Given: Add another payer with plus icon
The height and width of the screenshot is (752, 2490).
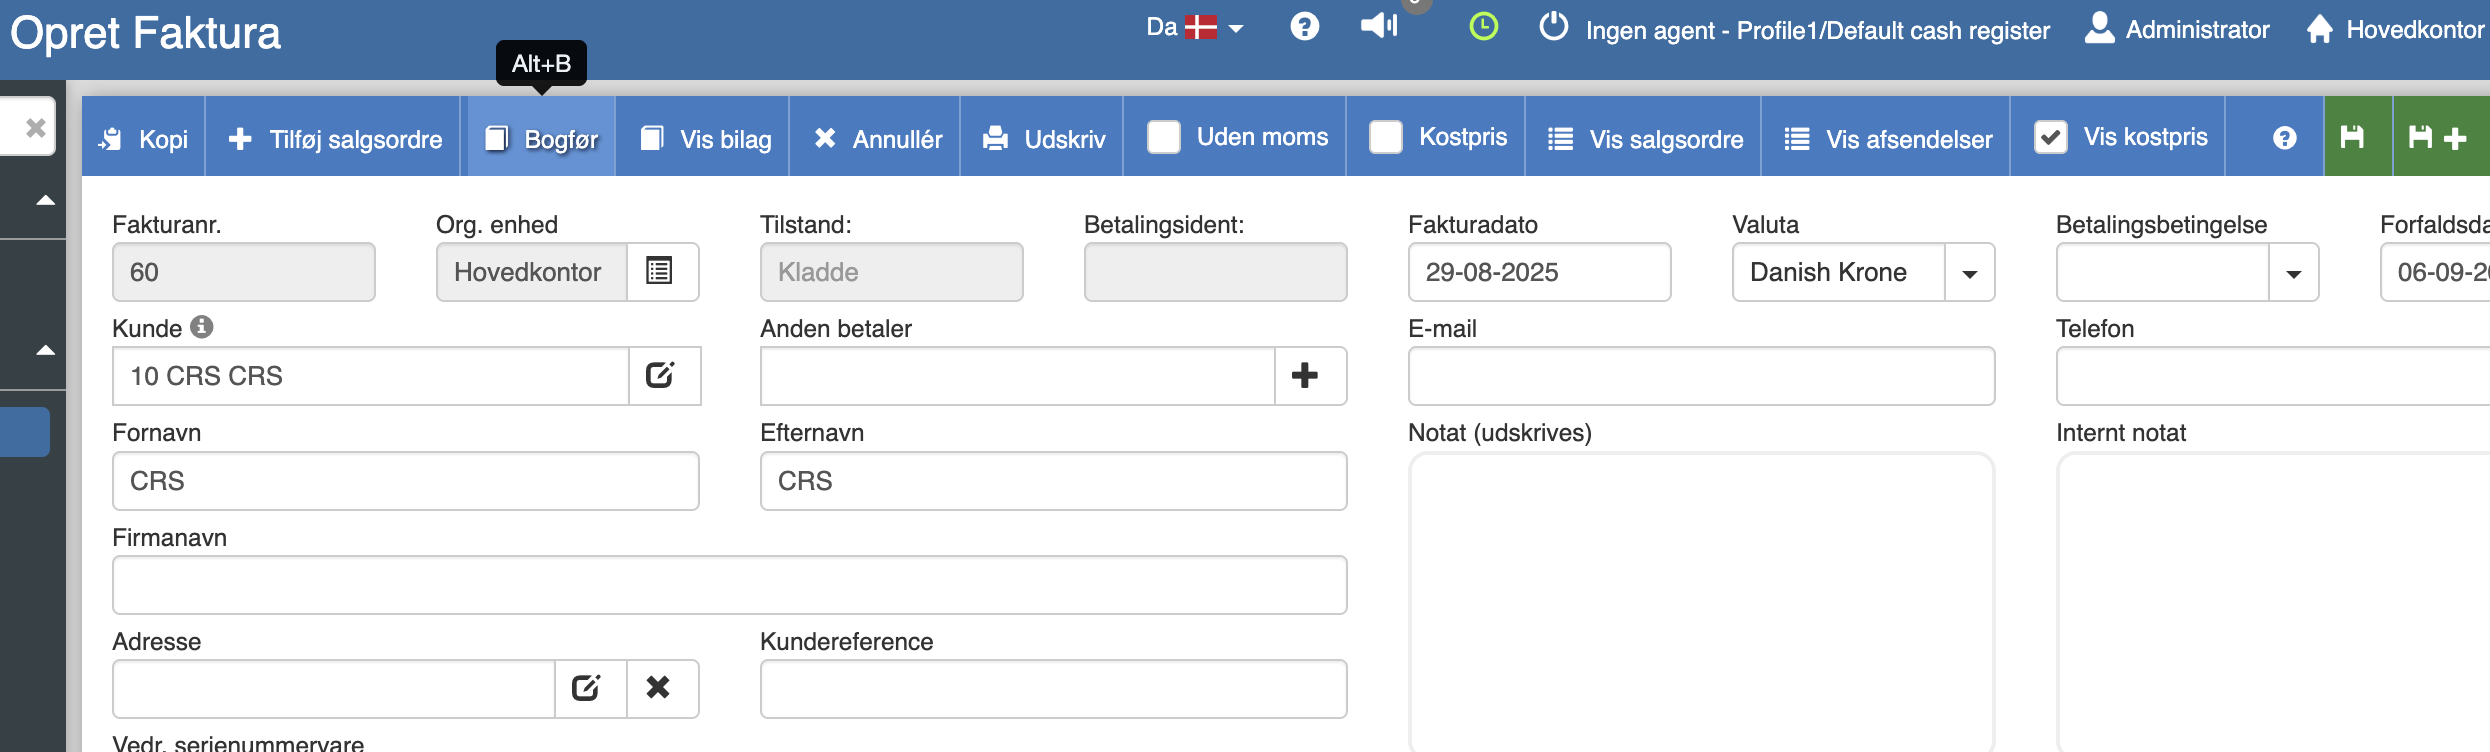Looking at the screenshot, I should (1304, 375).
